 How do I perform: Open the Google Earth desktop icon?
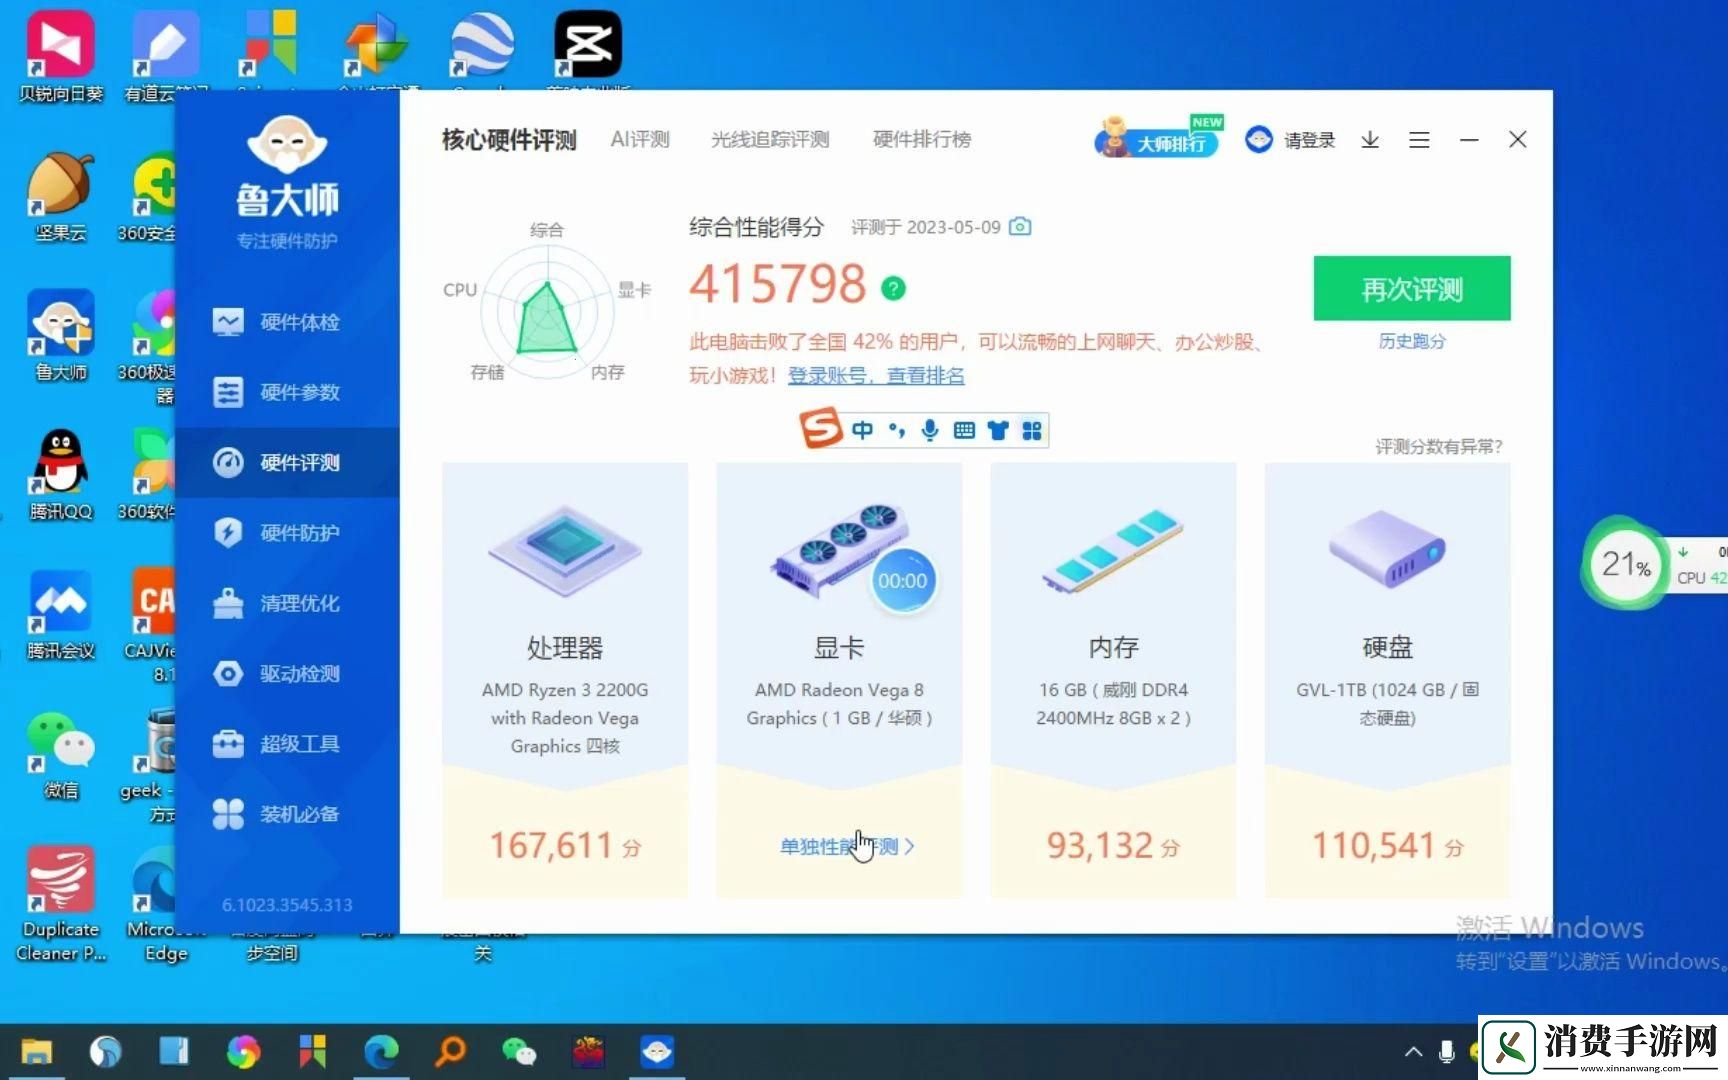coord(482,46)
